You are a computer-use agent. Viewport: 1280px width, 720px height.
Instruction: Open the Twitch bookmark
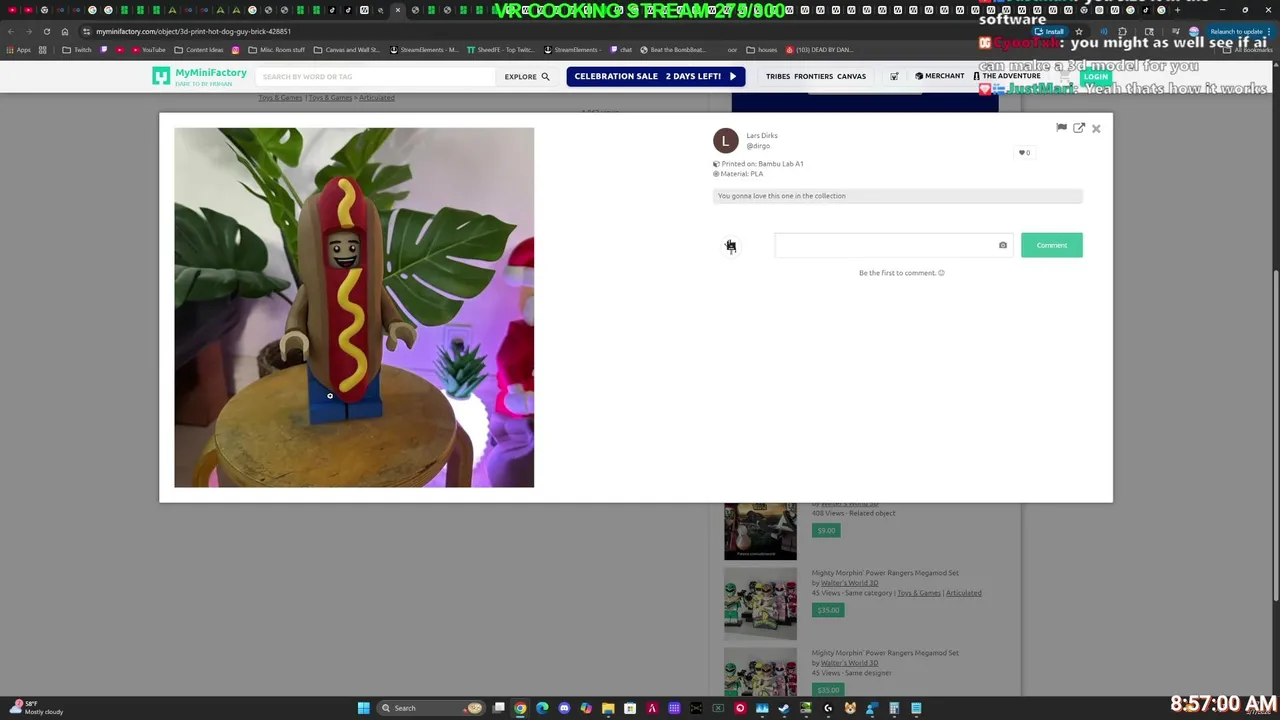pyautogui.click(x=76, y=50)
